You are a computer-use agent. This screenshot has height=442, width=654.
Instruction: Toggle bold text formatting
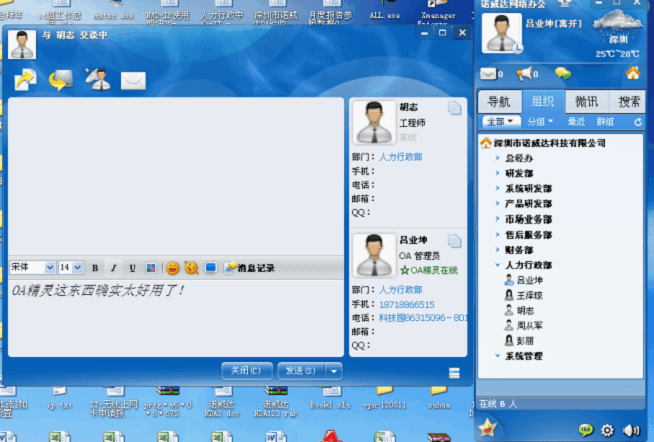pos(95,268)
